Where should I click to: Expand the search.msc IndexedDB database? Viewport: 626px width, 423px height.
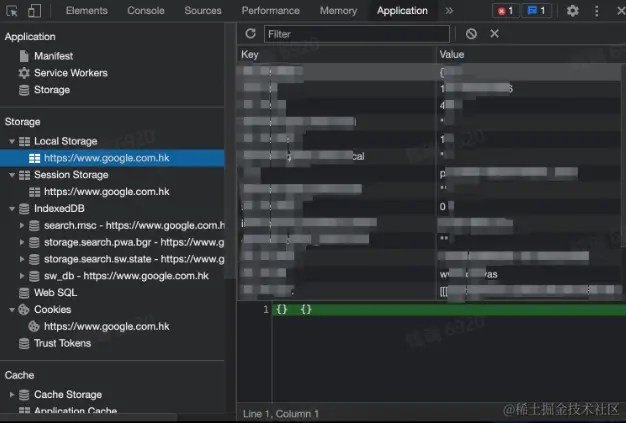[22, 226]
